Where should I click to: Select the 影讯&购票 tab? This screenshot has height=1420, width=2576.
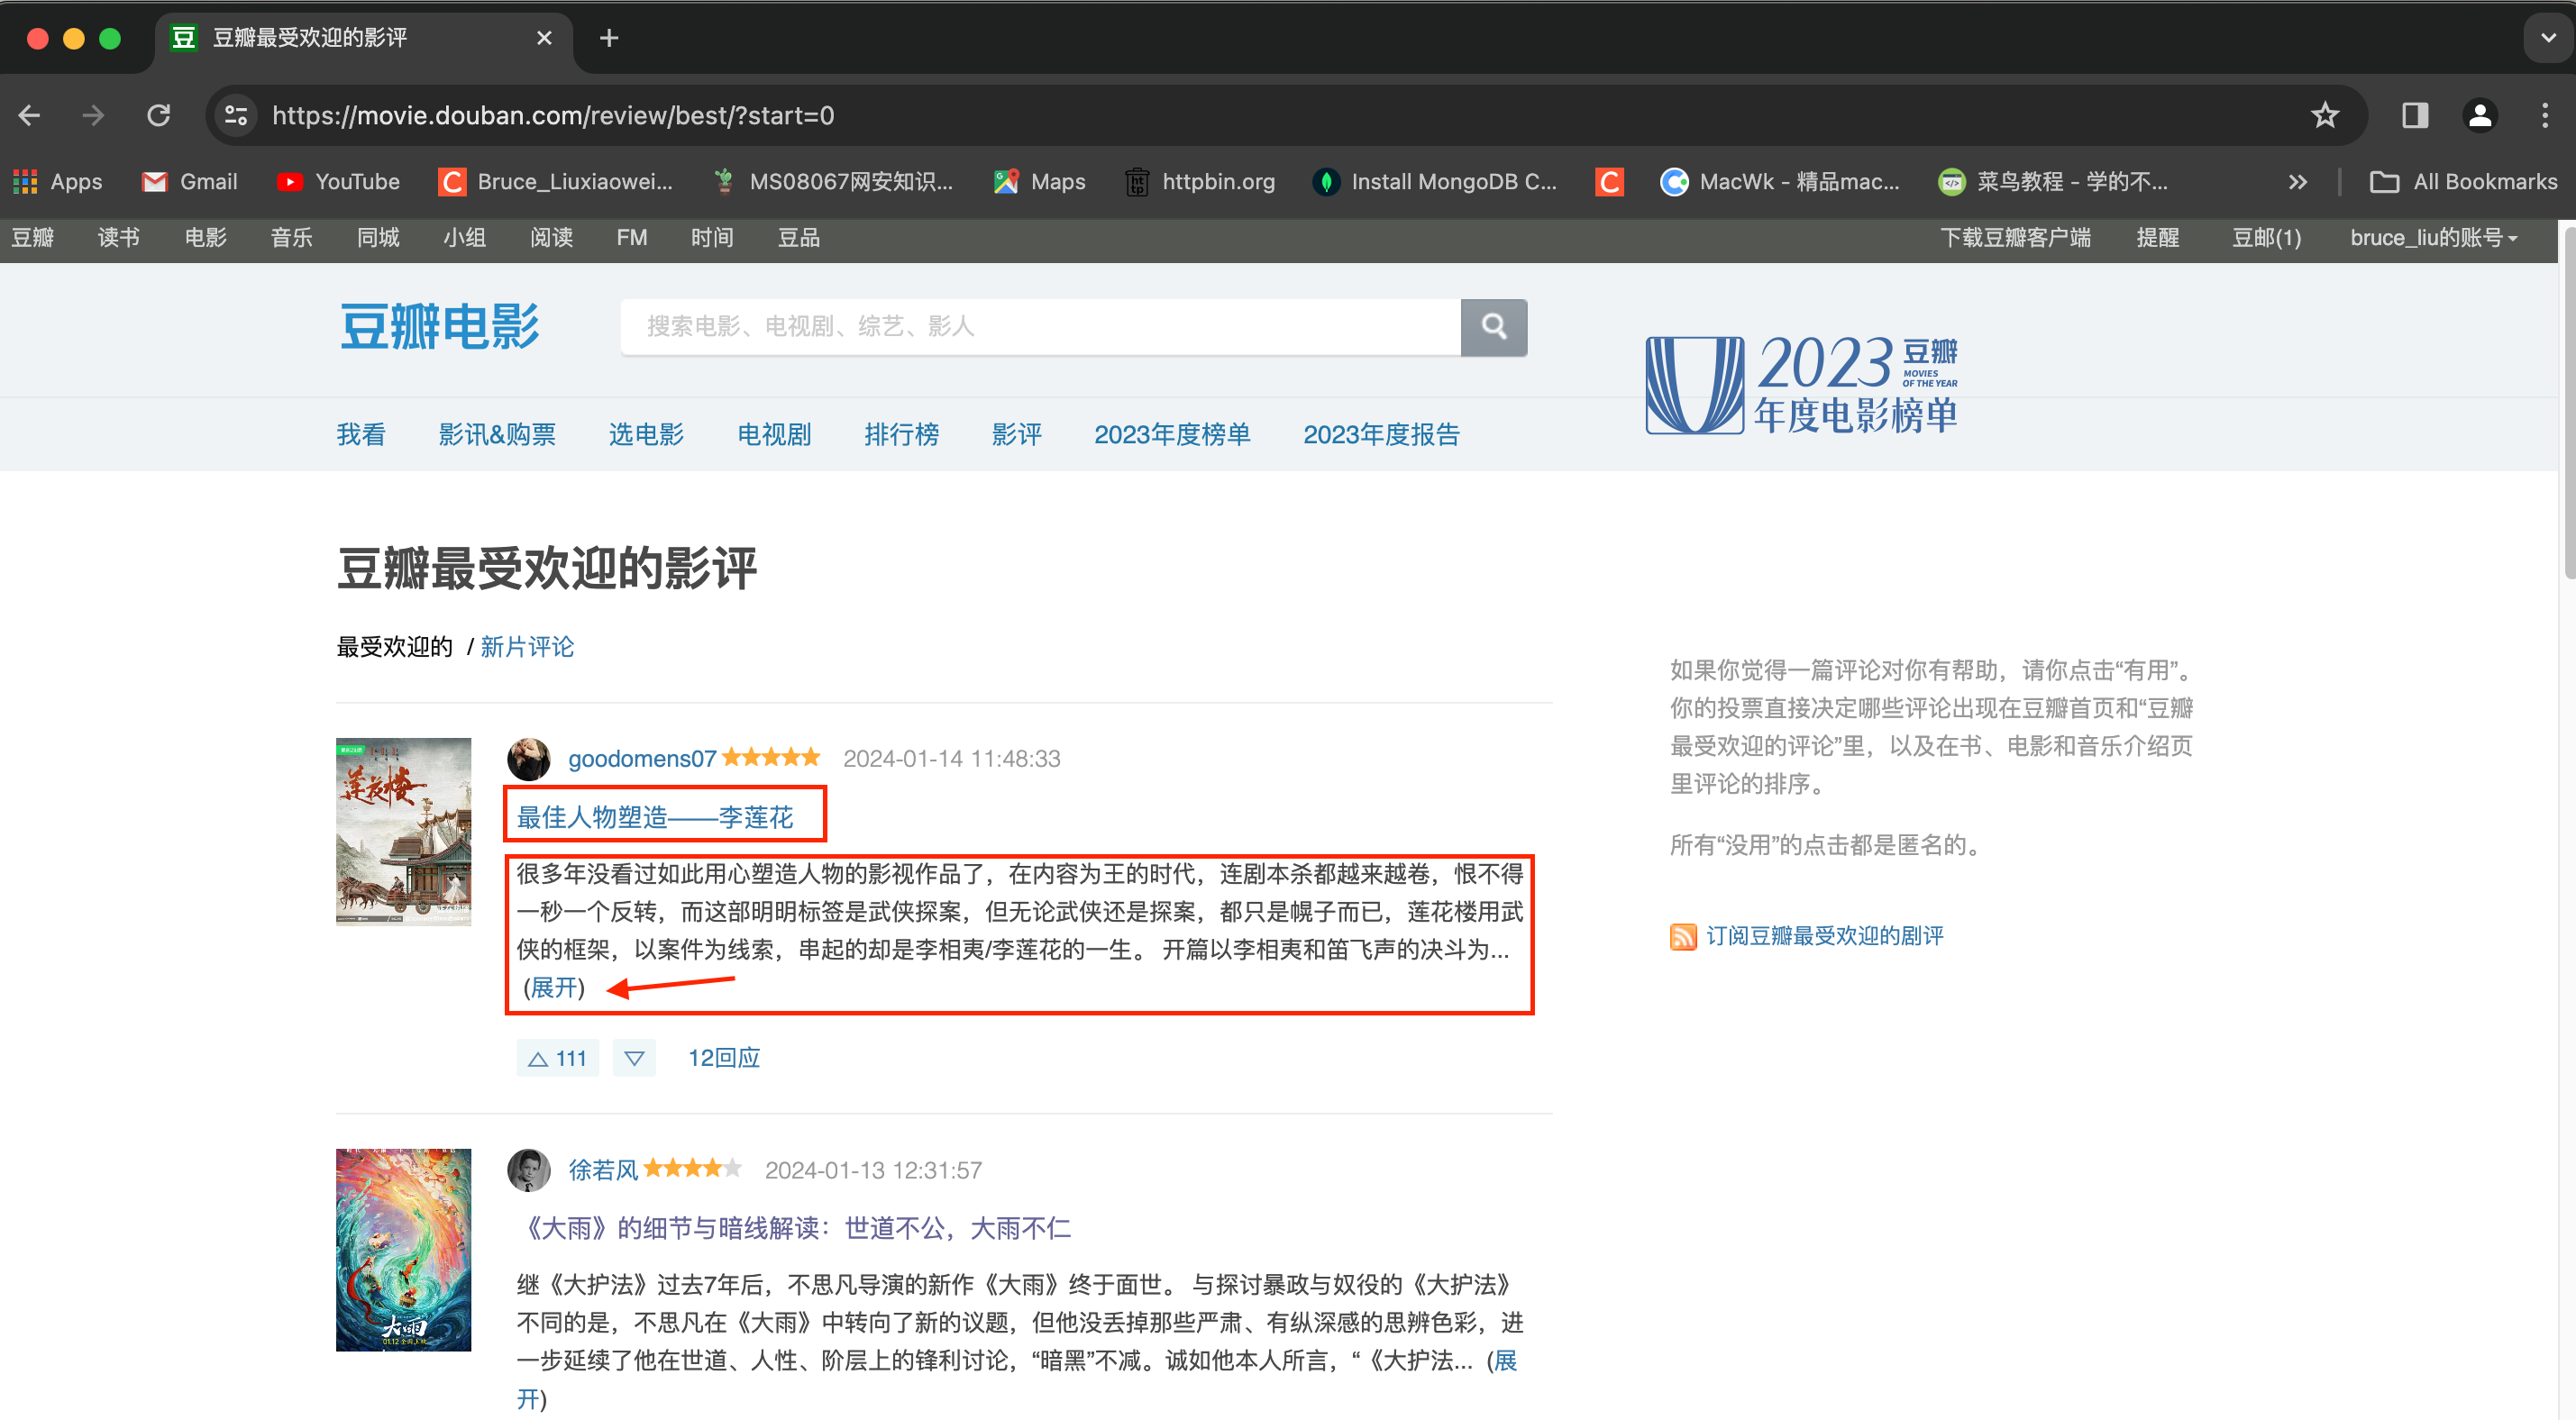(497, 434)
